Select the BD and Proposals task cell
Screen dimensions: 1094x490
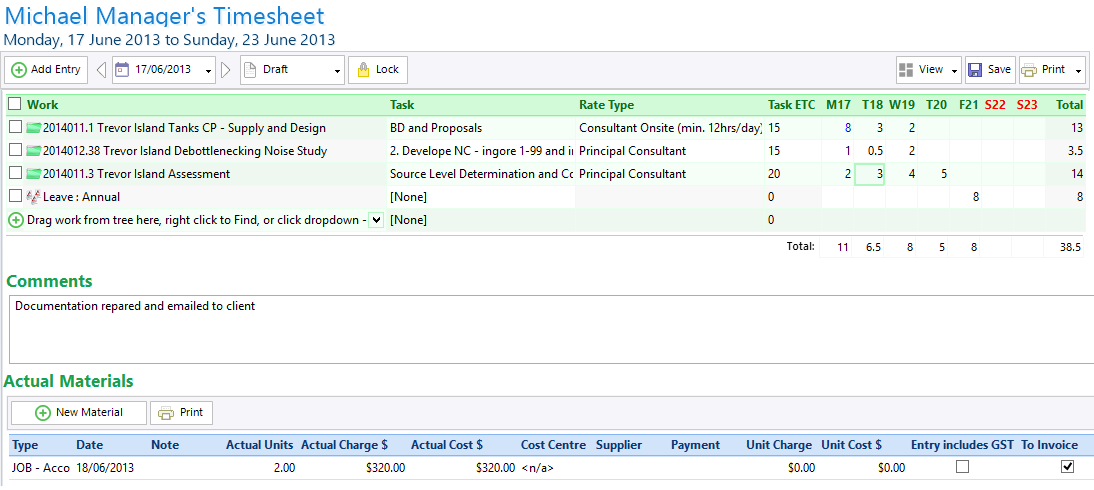coord(481,128)
